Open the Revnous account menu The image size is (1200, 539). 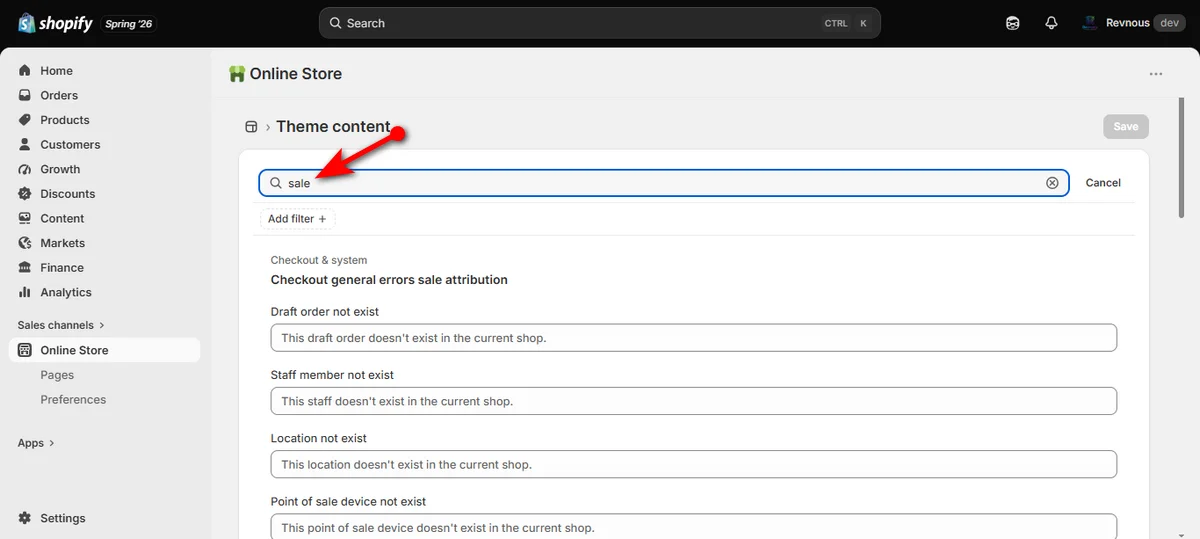tap(1132, 23)
